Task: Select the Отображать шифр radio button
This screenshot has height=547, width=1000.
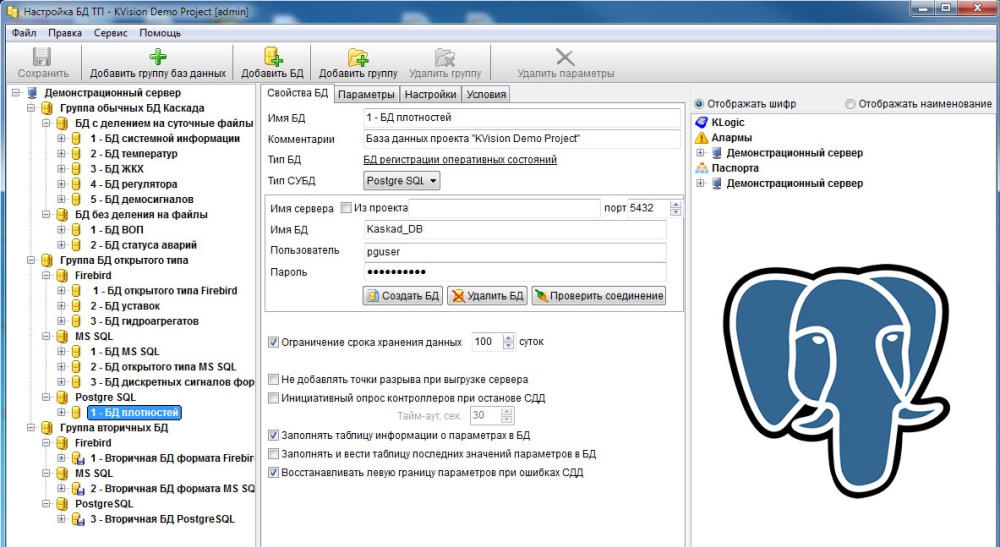Action: click(699, 104)
